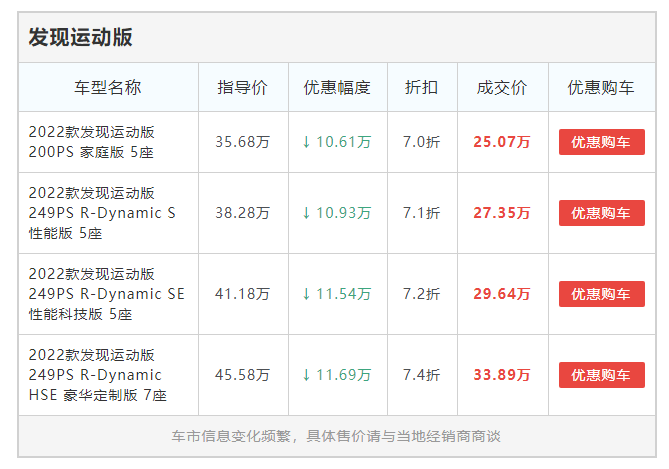Viewport: 669px width, 469px height.
Task: Click the 7.4折 discount cell
Action: point(422,375)
